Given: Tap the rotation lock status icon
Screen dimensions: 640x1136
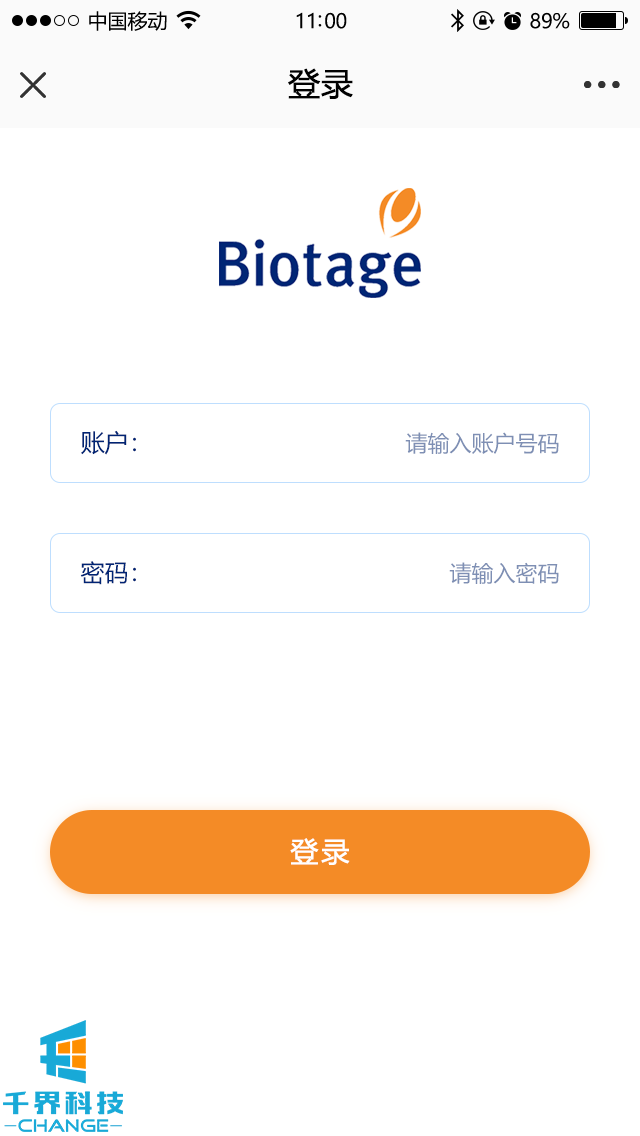Looking at the screenshot, I should [x=484, y=21].
